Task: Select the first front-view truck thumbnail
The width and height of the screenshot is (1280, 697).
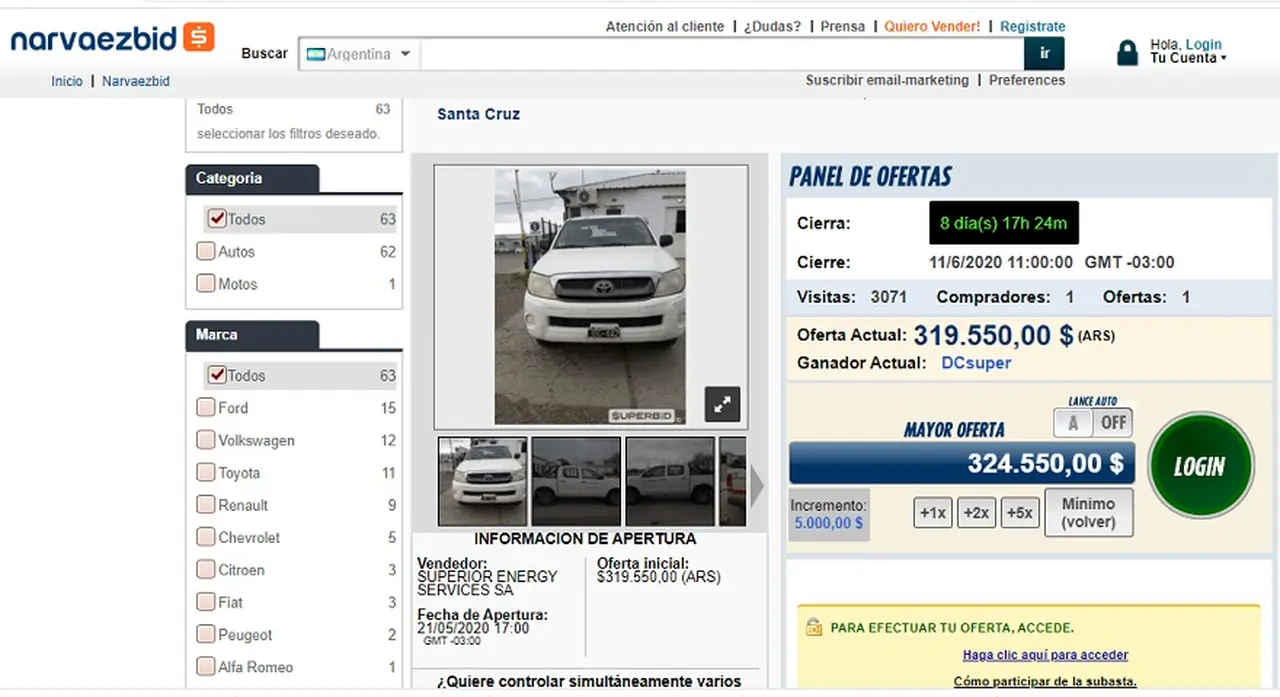Action: [482, 481]
